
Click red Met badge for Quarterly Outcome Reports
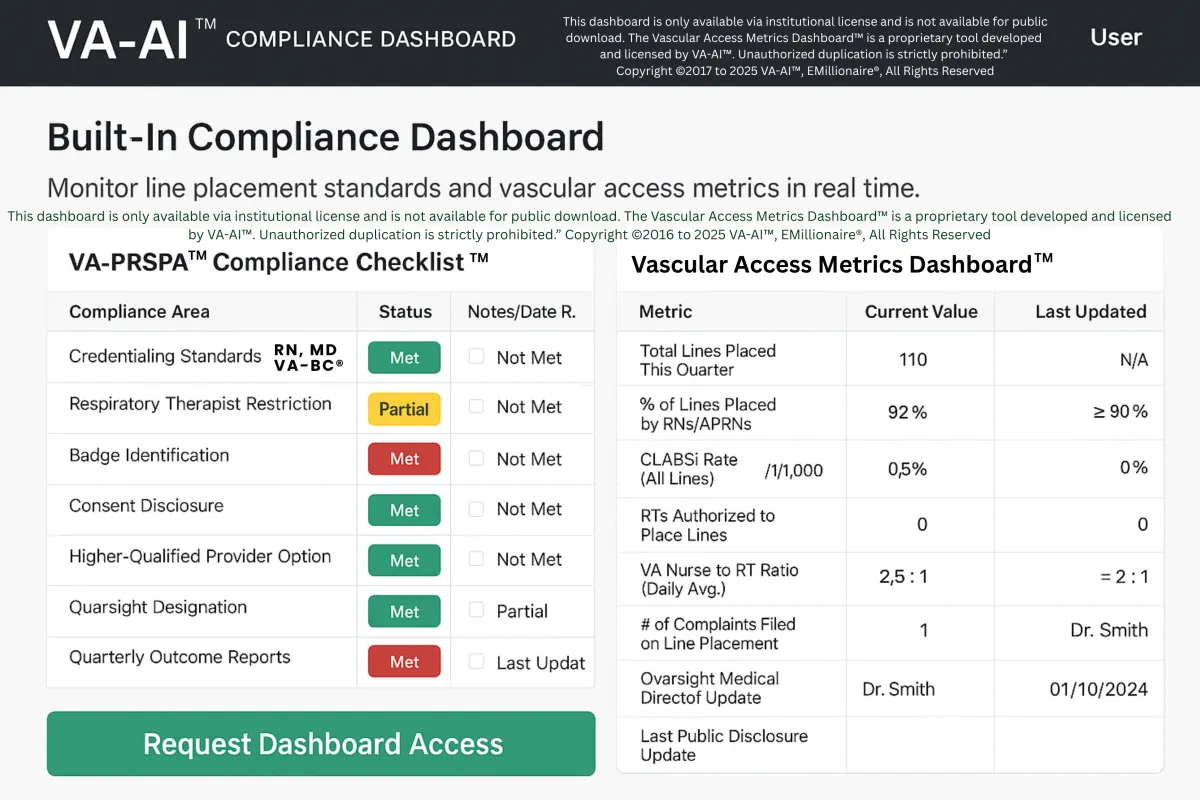(x=404, y=662)
